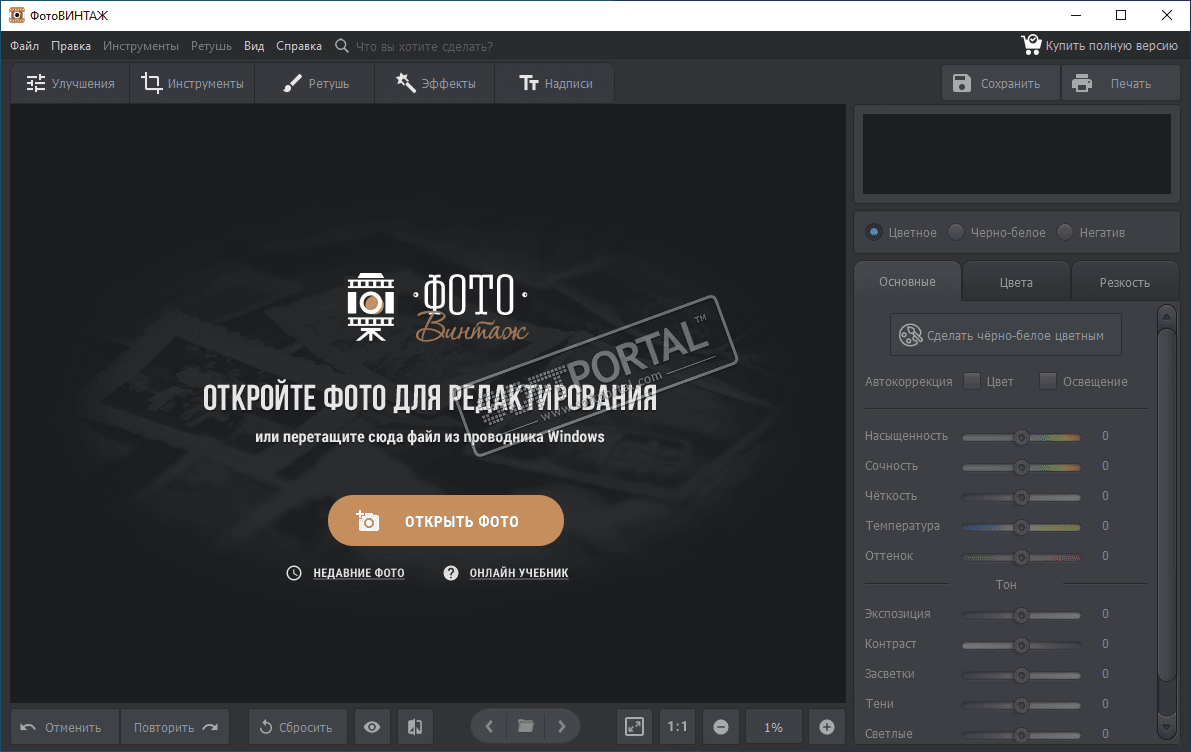Image resolution: width=1191 pixels, height=752 pixels.
Task: Open the Эффекты toolbar section
Action: (435, 84)
